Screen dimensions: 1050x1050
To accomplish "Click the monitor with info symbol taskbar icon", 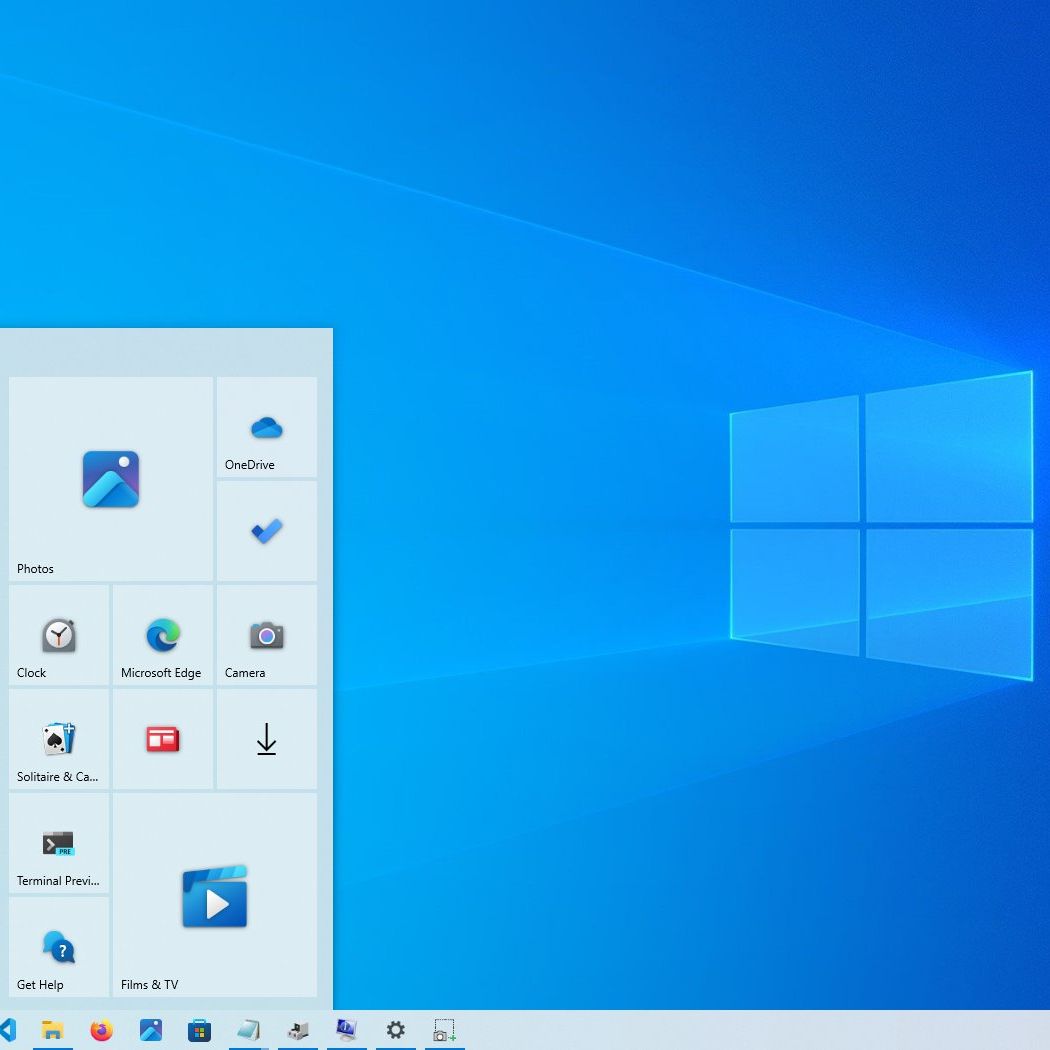I will pos(347,1030).
